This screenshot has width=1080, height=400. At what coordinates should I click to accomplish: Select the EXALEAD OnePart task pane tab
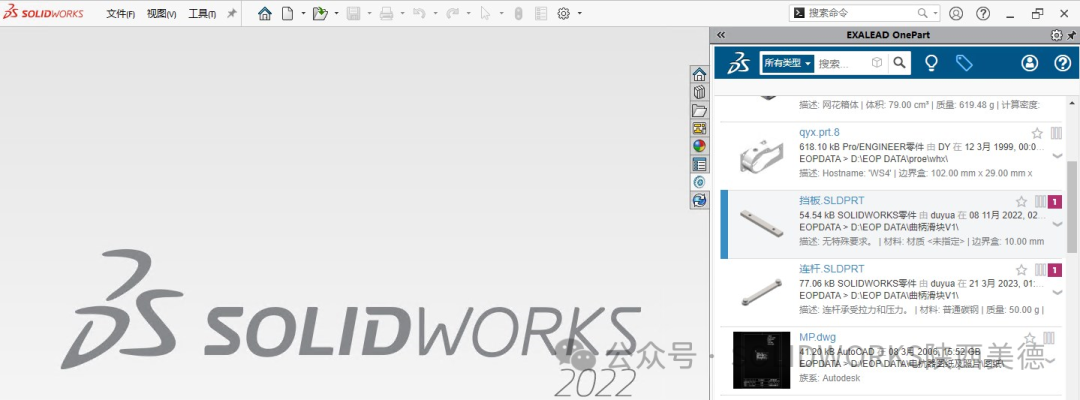point(699,182)
